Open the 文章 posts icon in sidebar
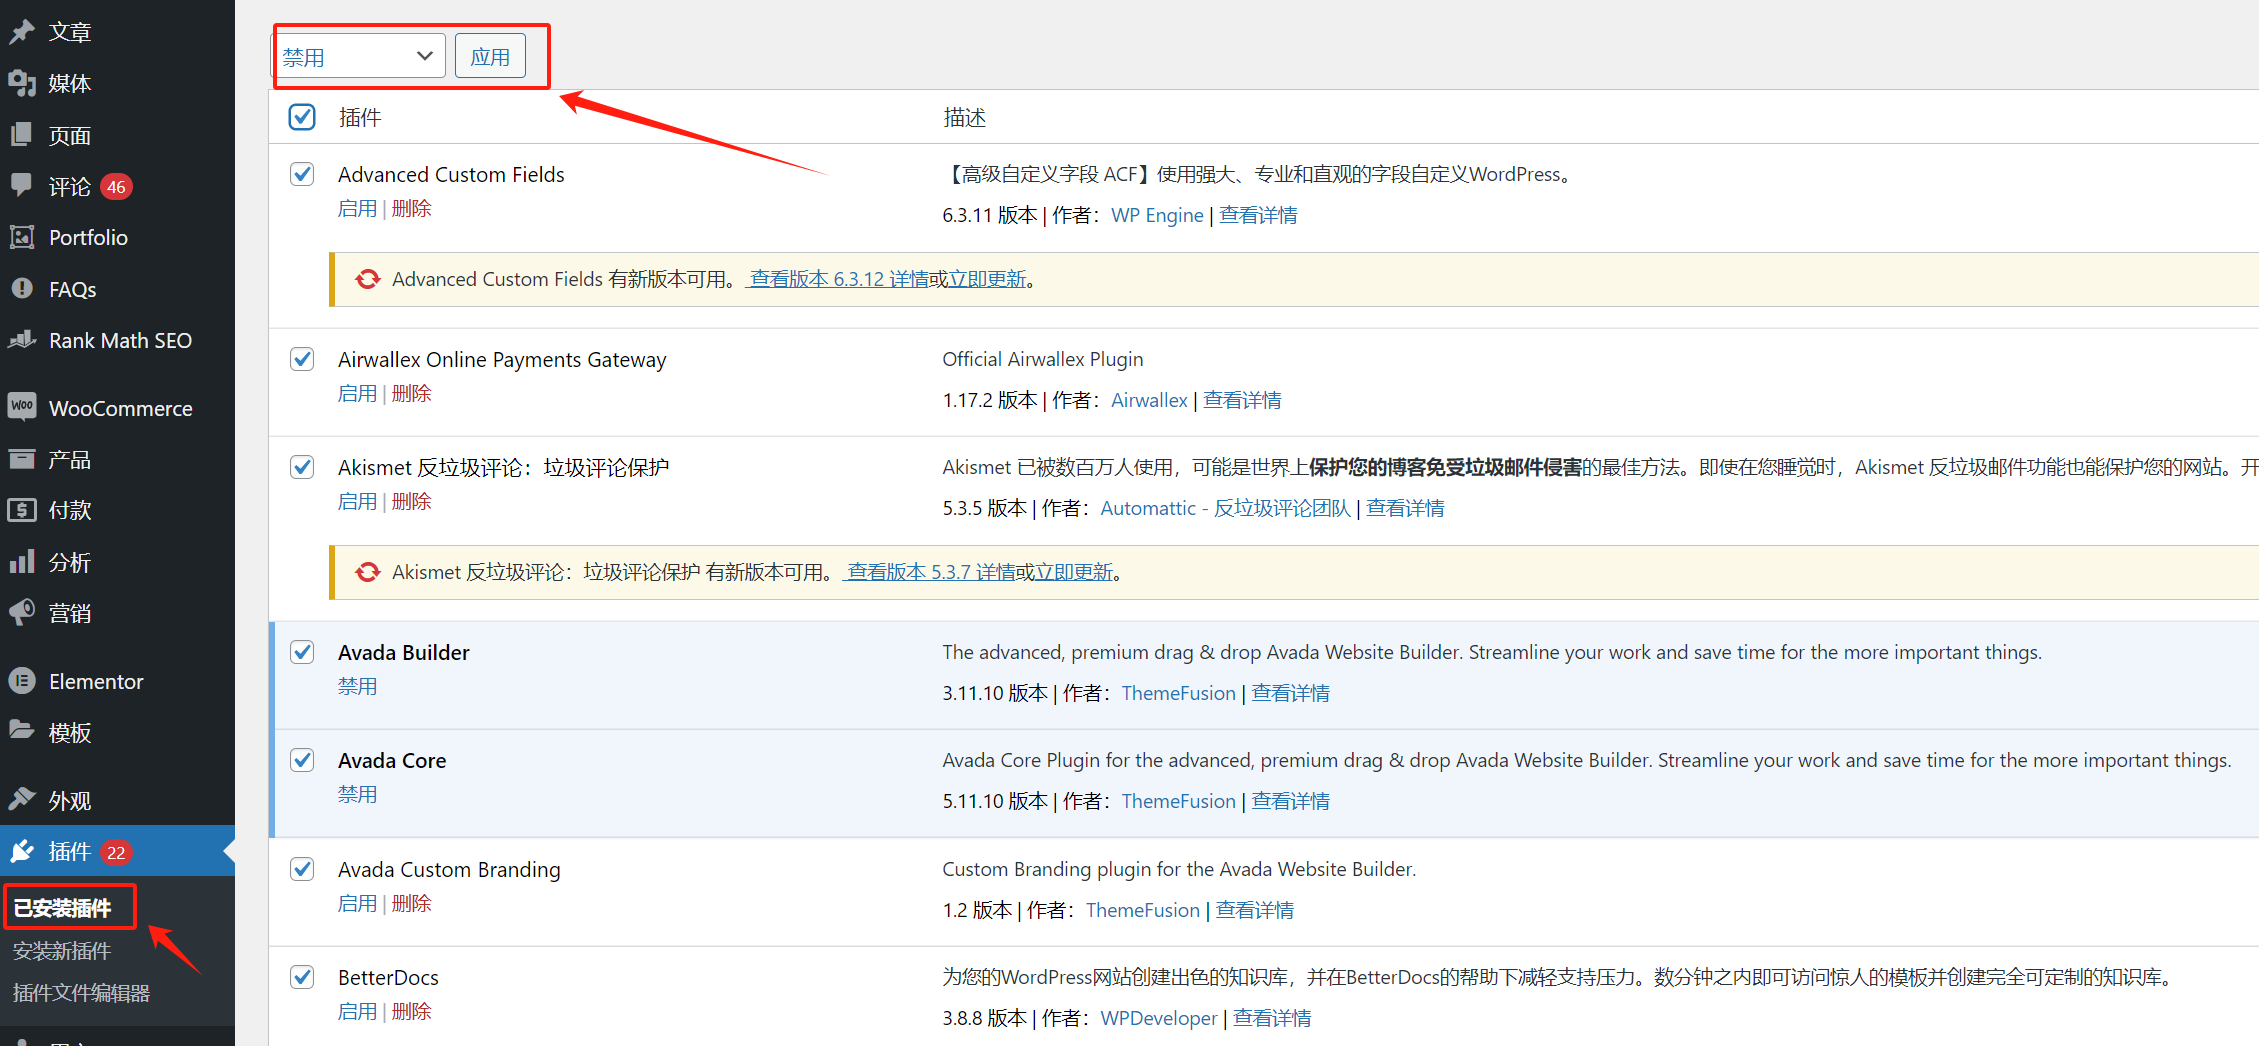Image resolution: width=2259 pixels, height=1046 pixels. tap(24, 31)
